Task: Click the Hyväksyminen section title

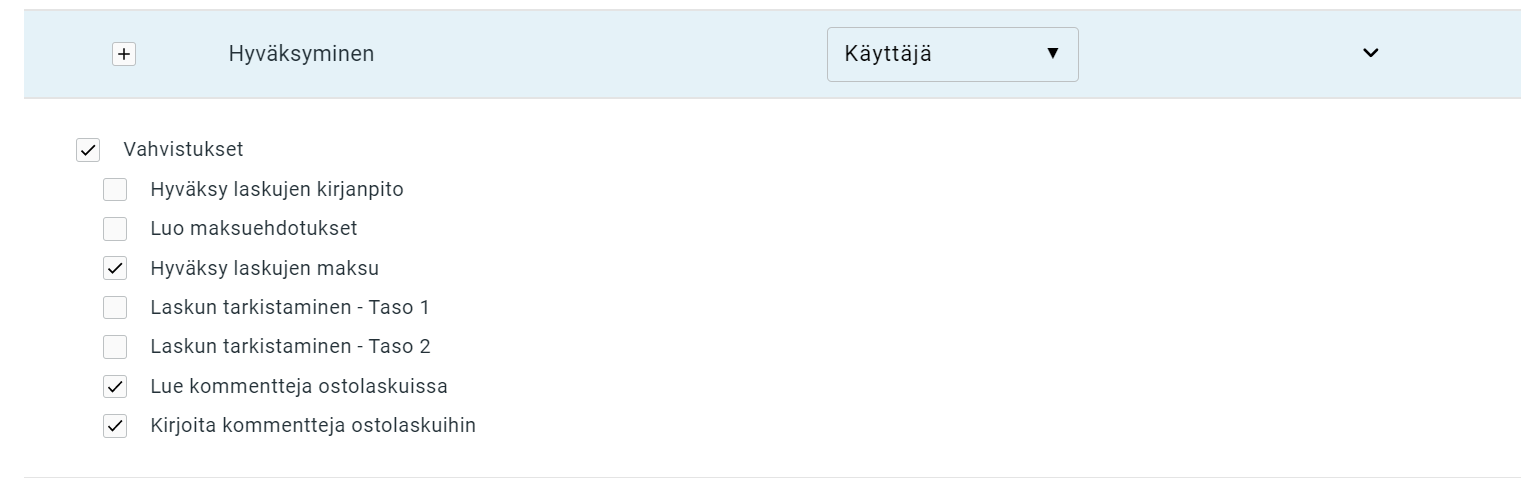Action: [x=301, y=54]
